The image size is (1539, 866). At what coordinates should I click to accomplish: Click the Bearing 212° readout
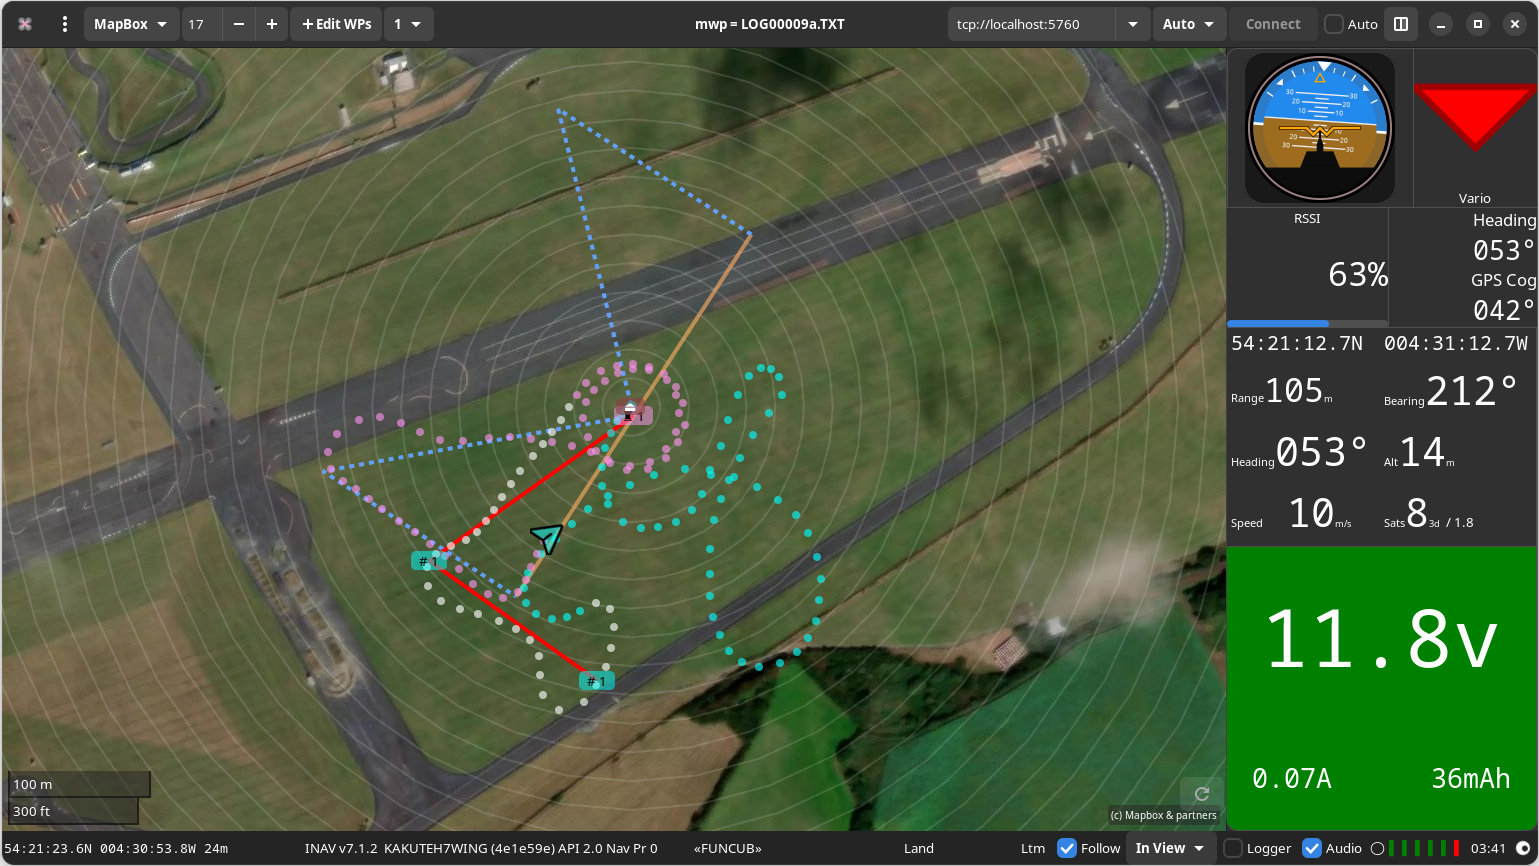pos(1452,391)
